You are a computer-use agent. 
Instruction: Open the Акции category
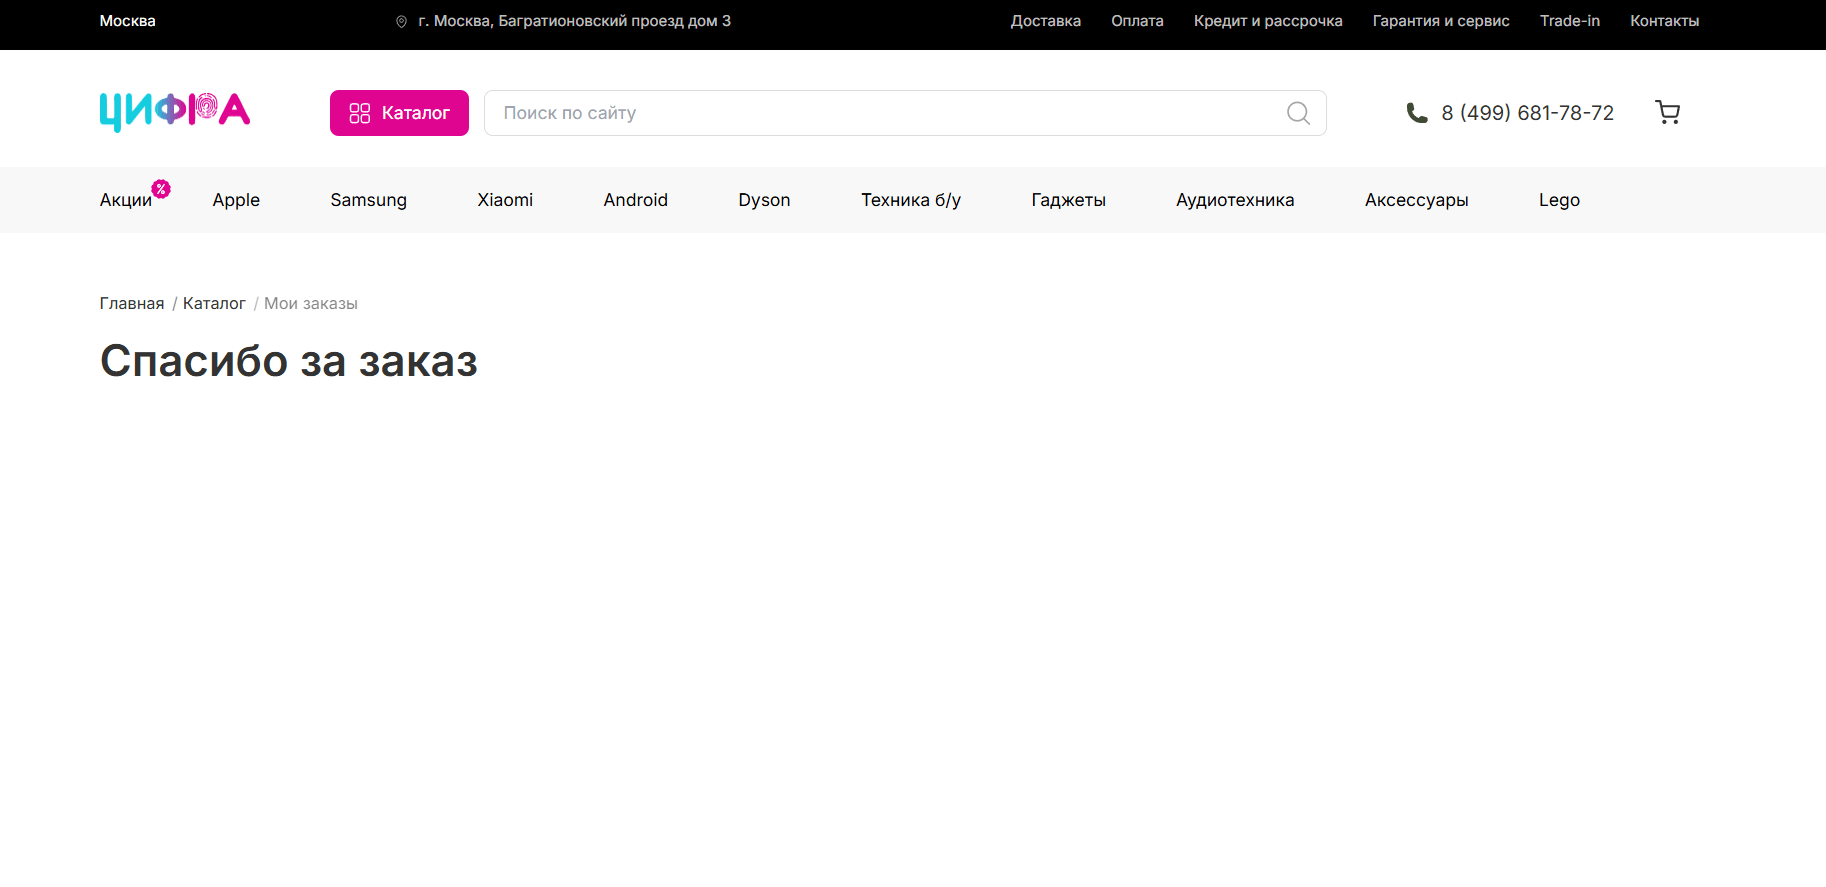(125, 200)
